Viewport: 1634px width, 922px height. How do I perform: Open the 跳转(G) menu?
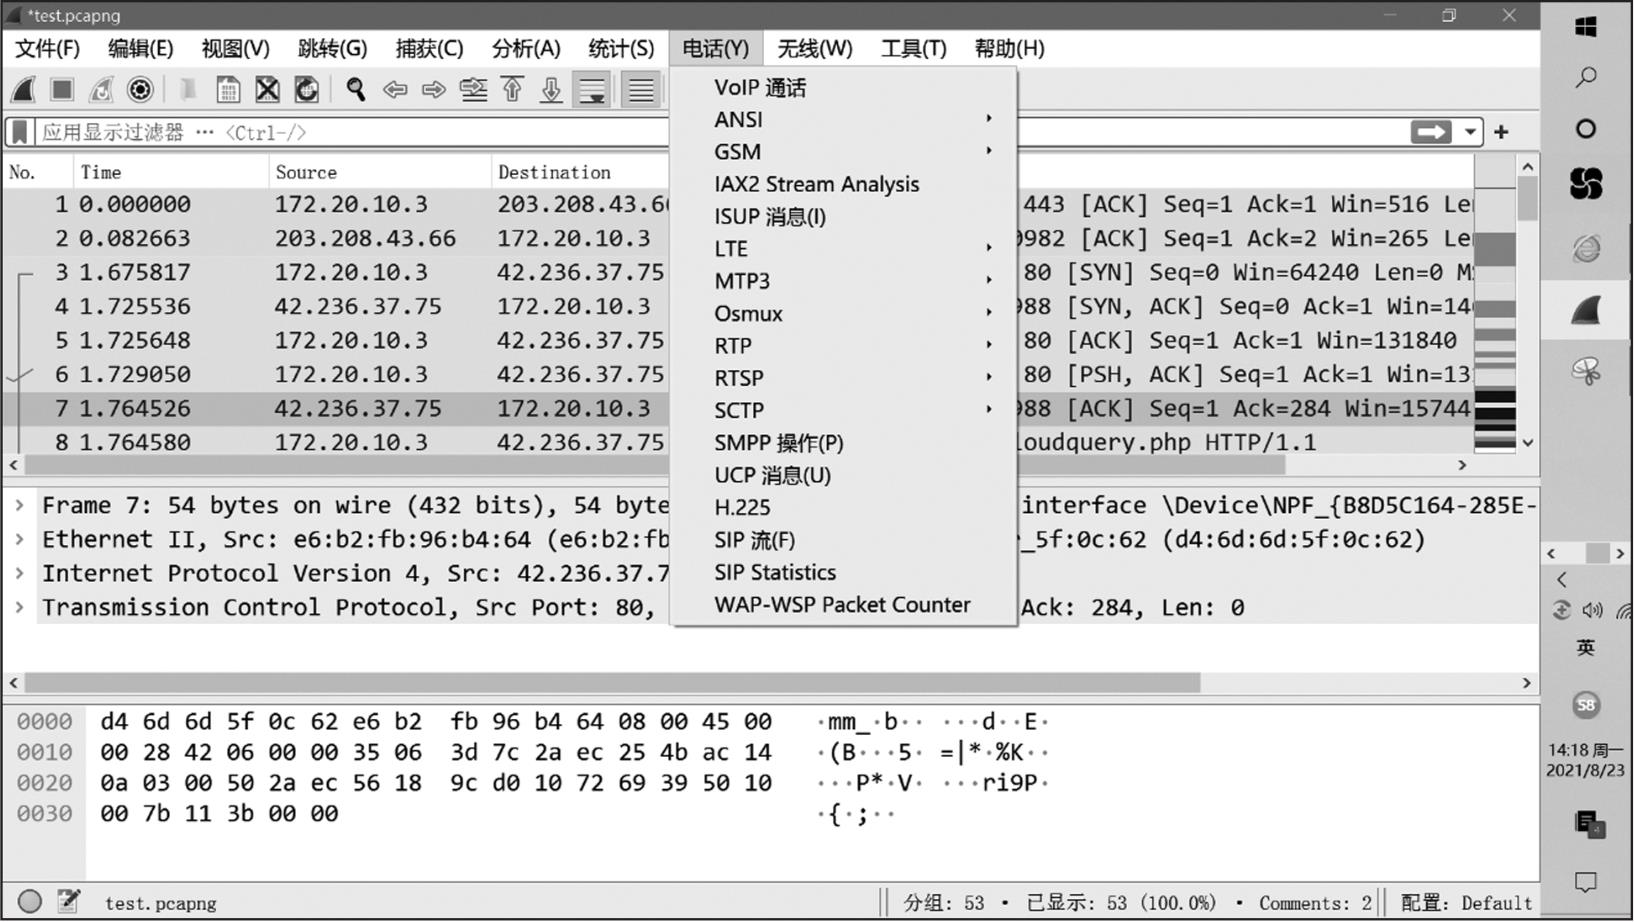(332, 48)
